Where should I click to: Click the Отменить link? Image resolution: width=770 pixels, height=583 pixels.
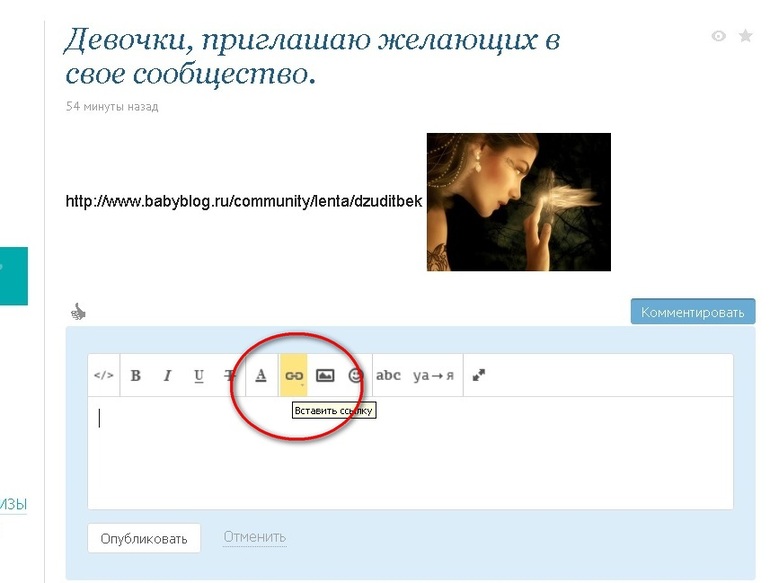pos(254,537)
